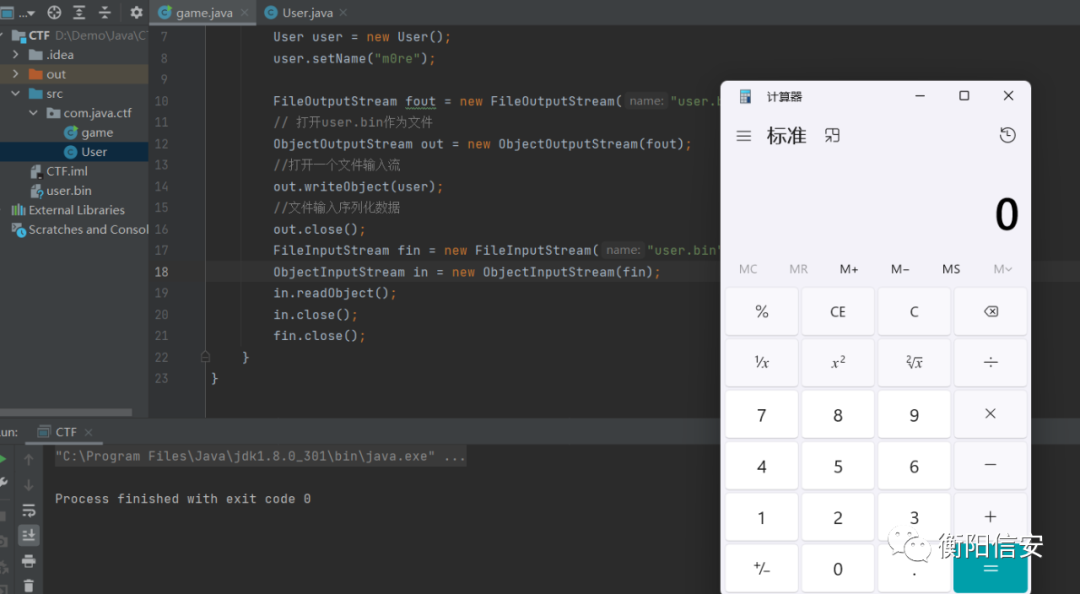Image resolution: width=1080 pixels, height=594 pixels.
Task: Close the game.java tab
Action: point(245,12)
